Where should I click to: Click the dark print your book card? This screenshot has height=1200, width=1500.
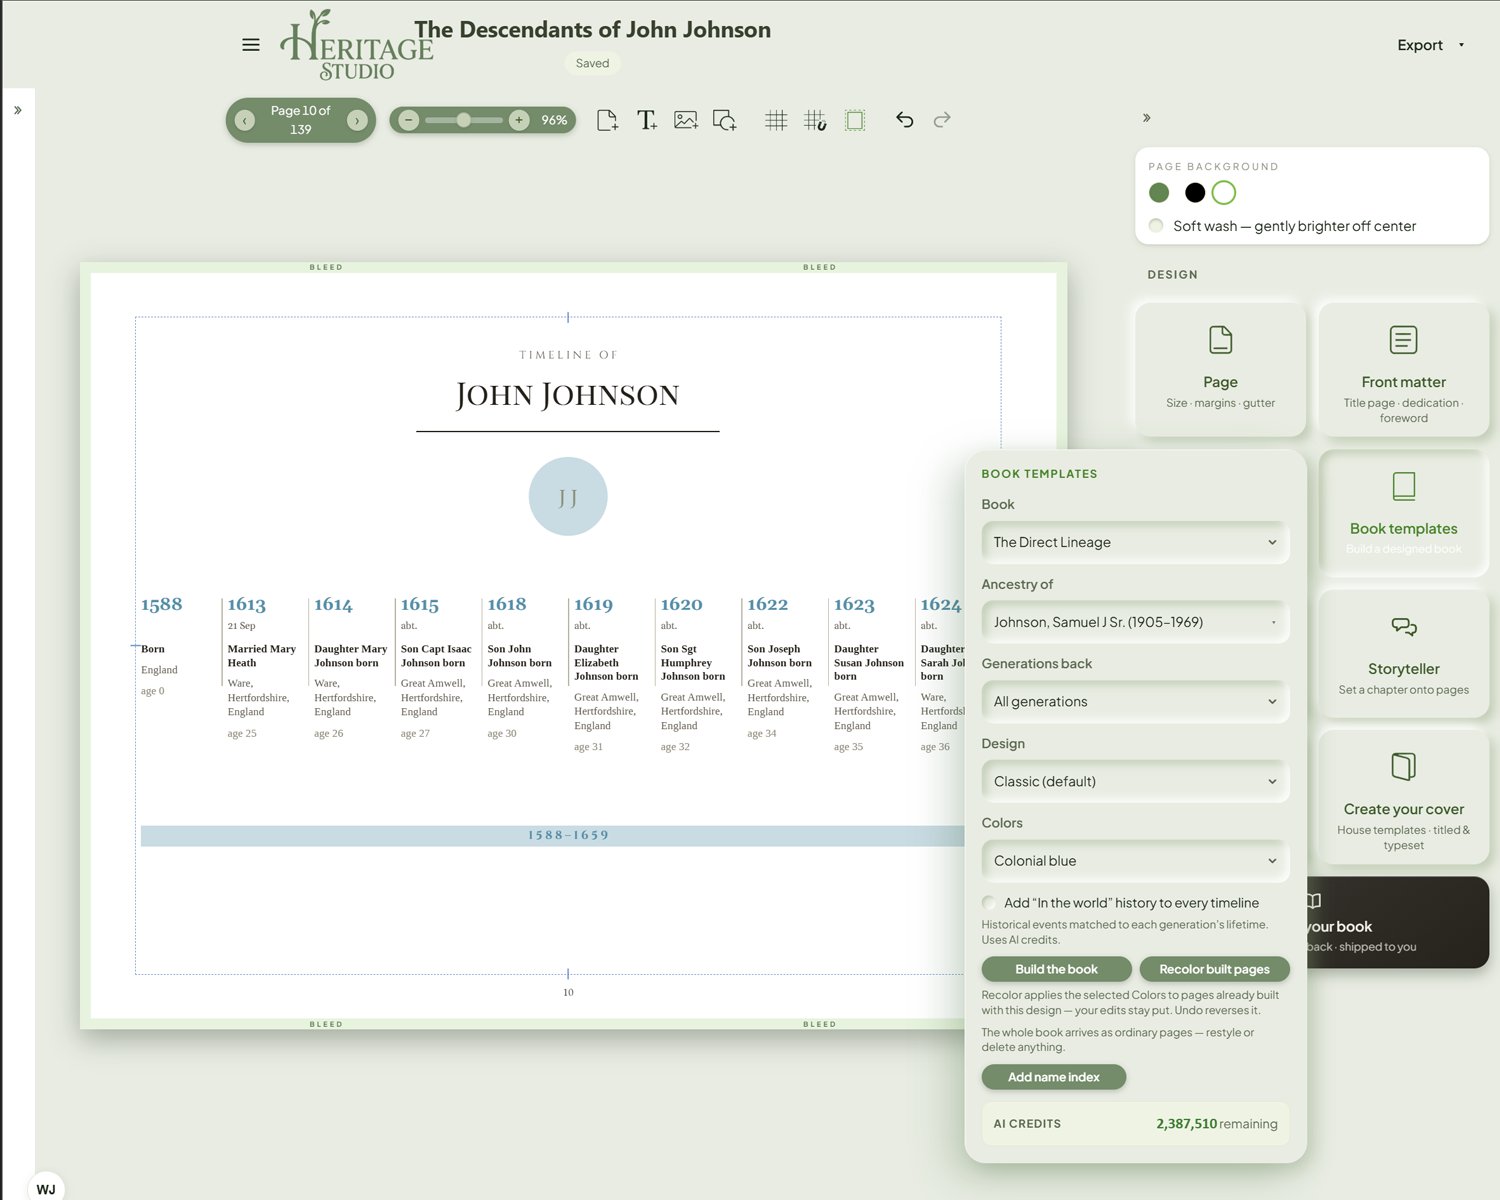[1397, 922]
